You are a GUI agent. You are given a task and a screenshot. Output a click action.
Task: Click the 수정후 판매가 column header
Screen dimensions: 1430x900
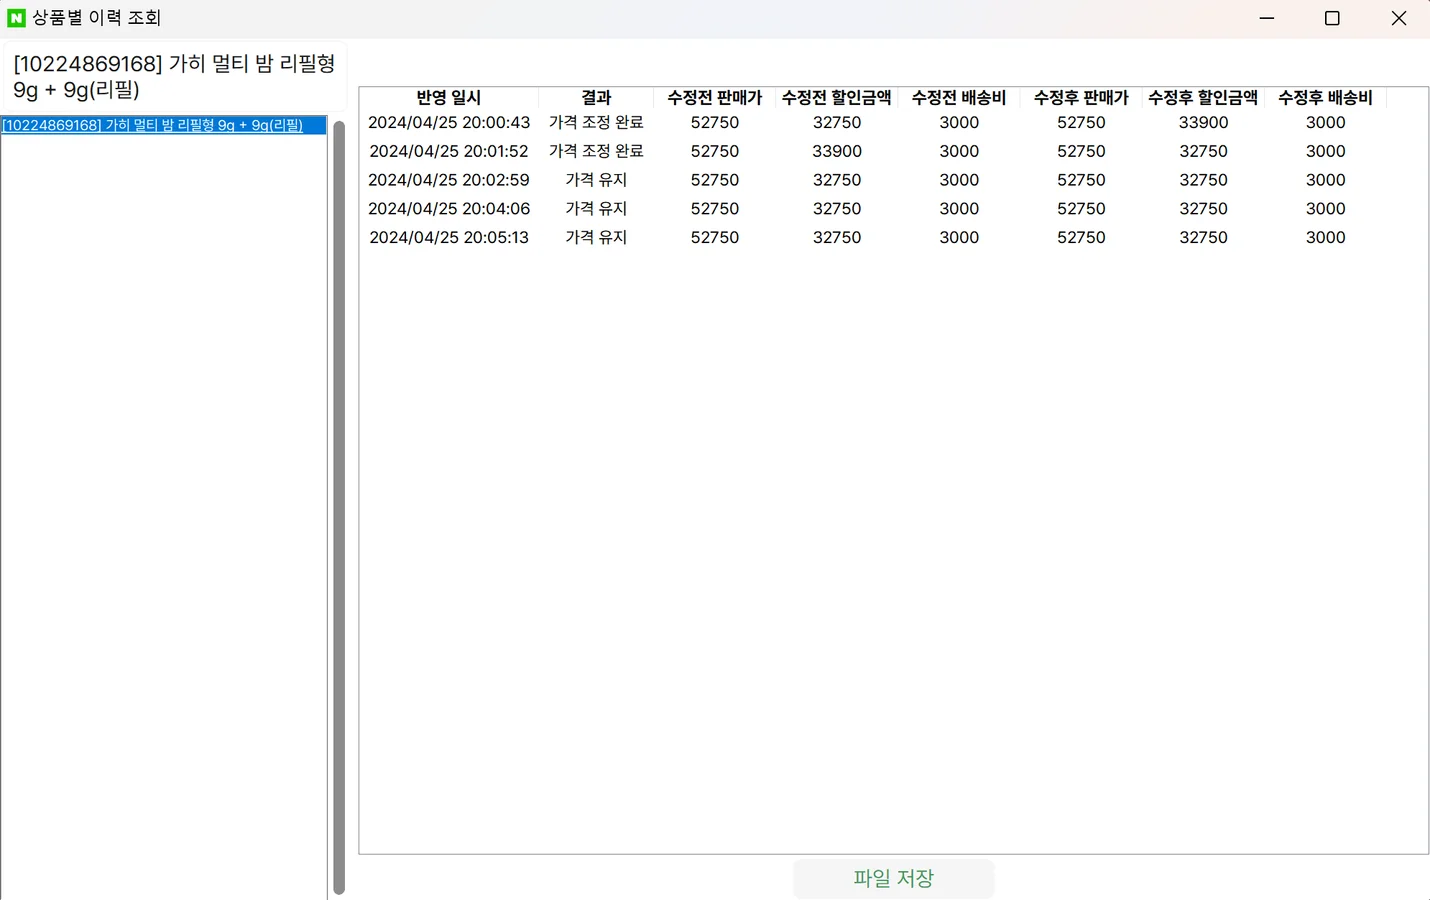(x=1081, y=97)
